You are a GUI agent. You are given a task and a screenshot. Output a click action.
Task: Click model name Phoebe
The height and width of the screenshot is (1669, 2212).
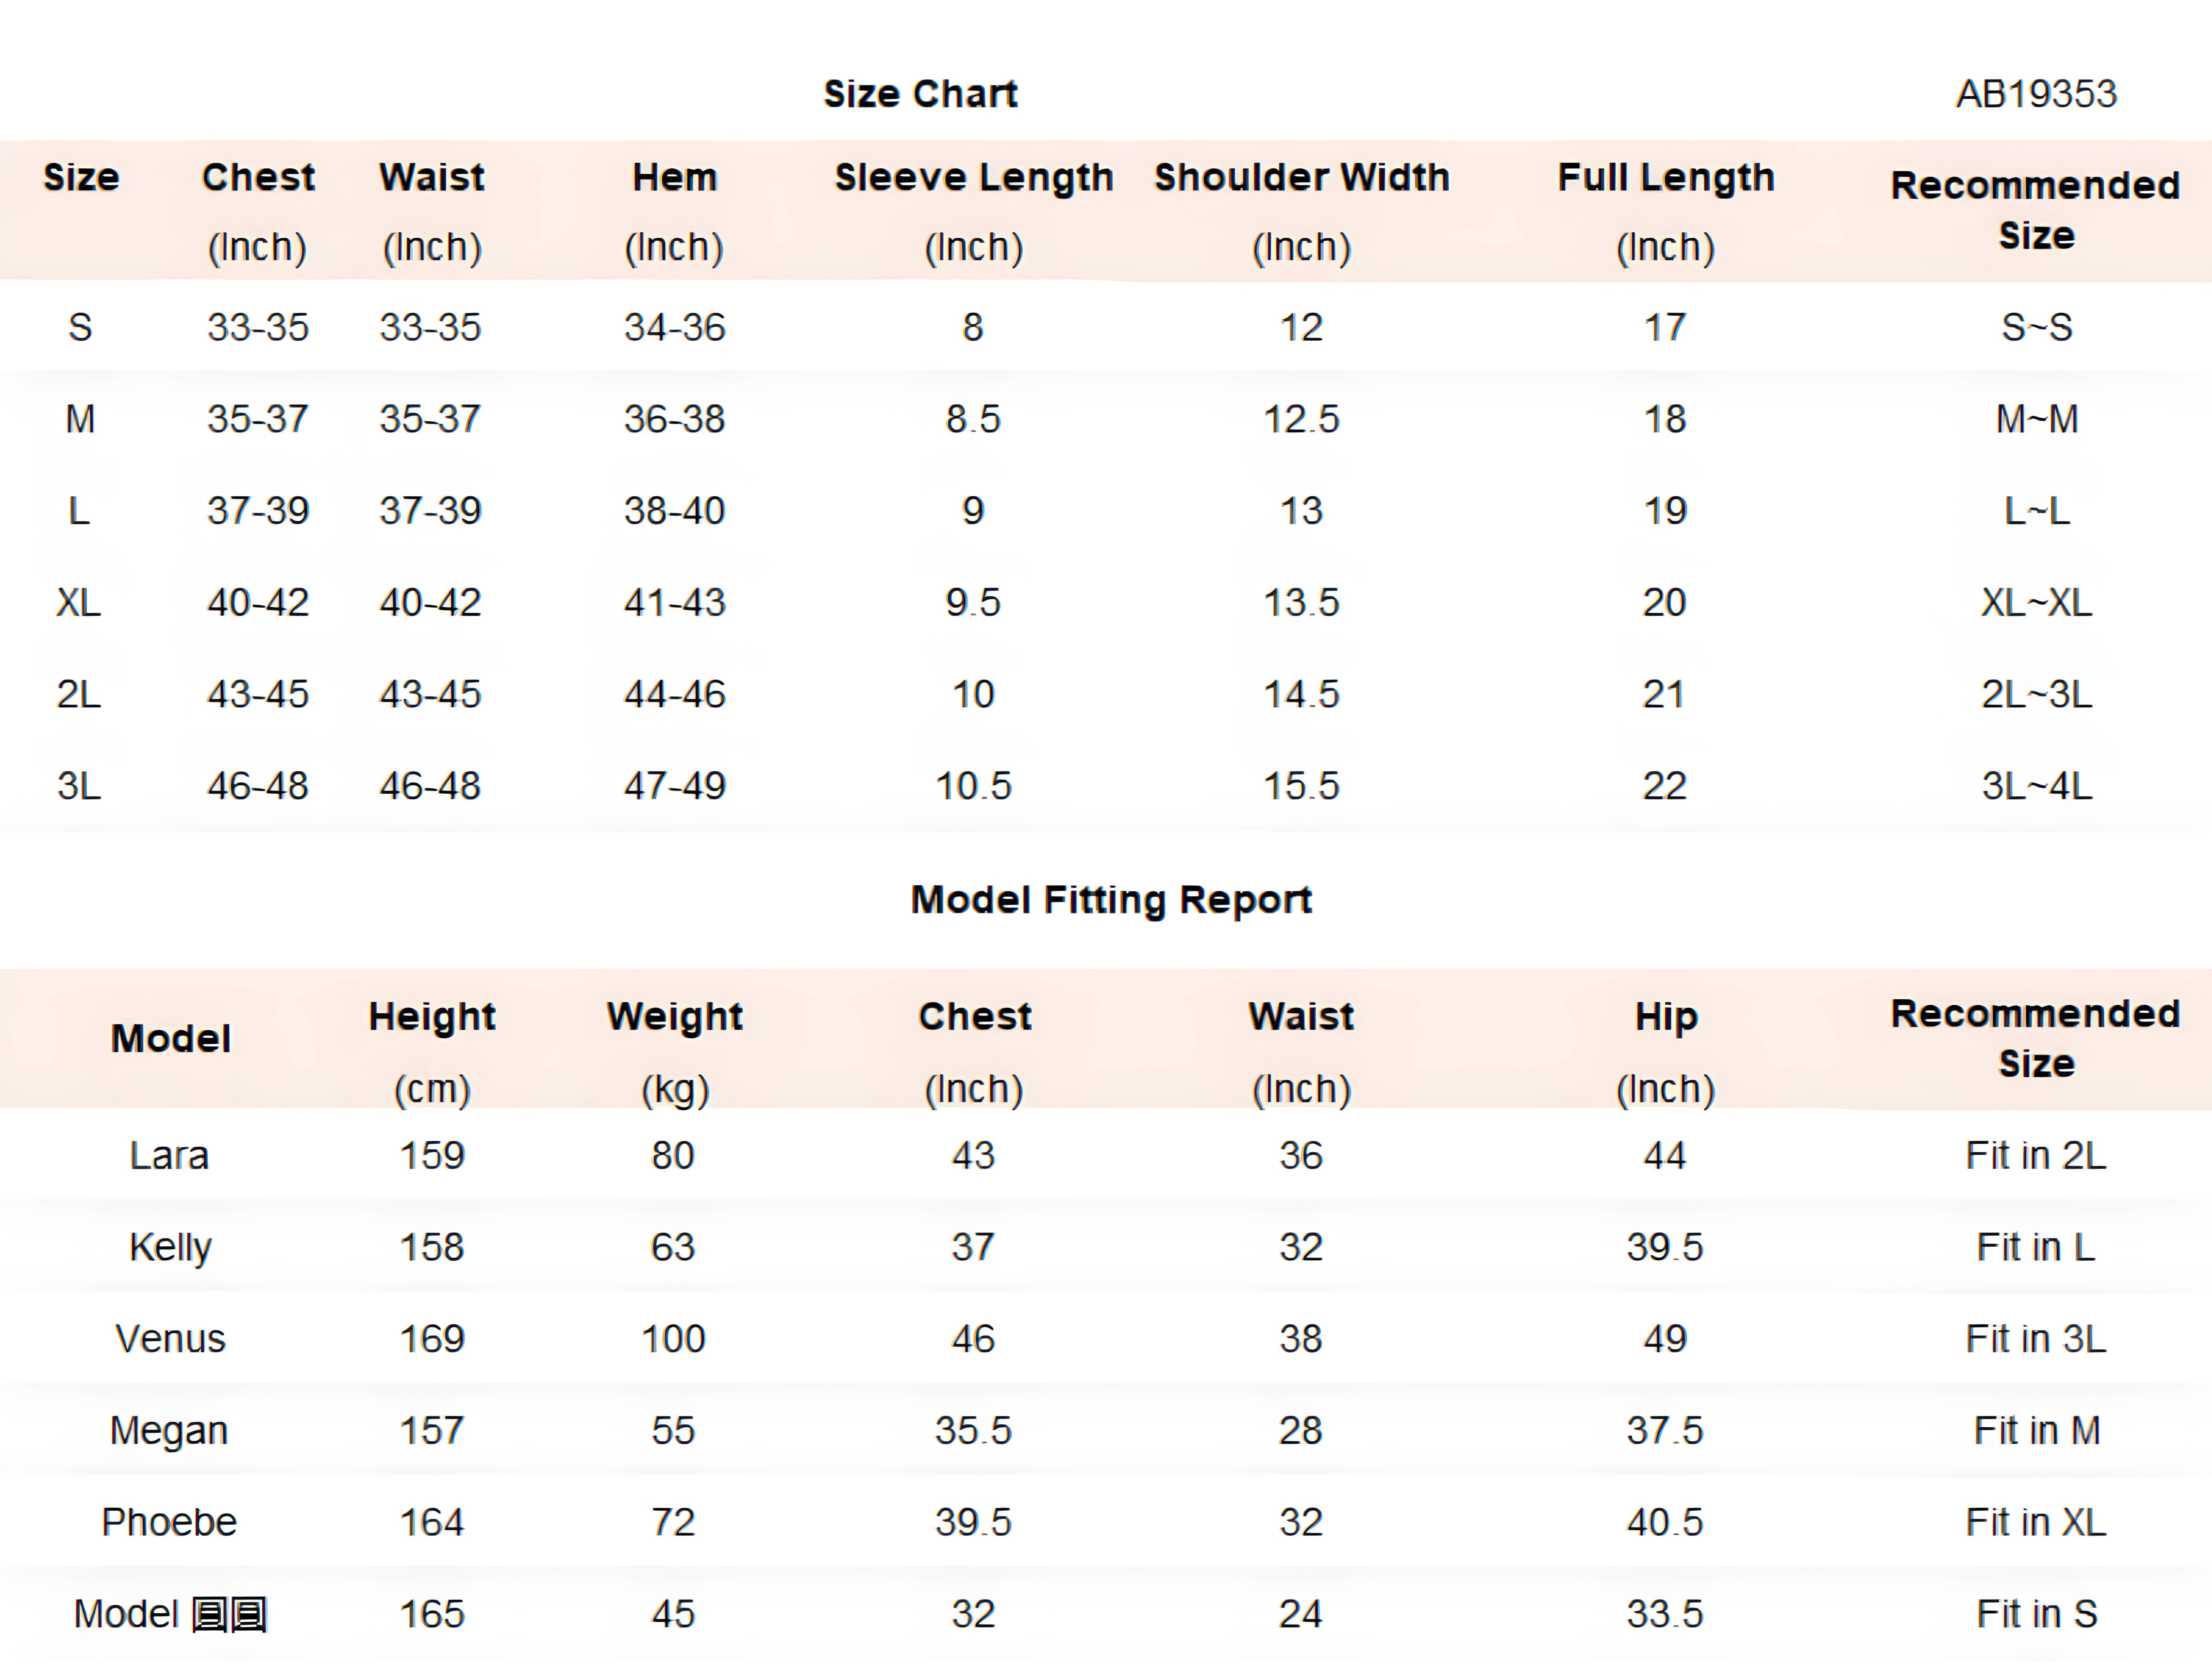[x=169, y=1522]
